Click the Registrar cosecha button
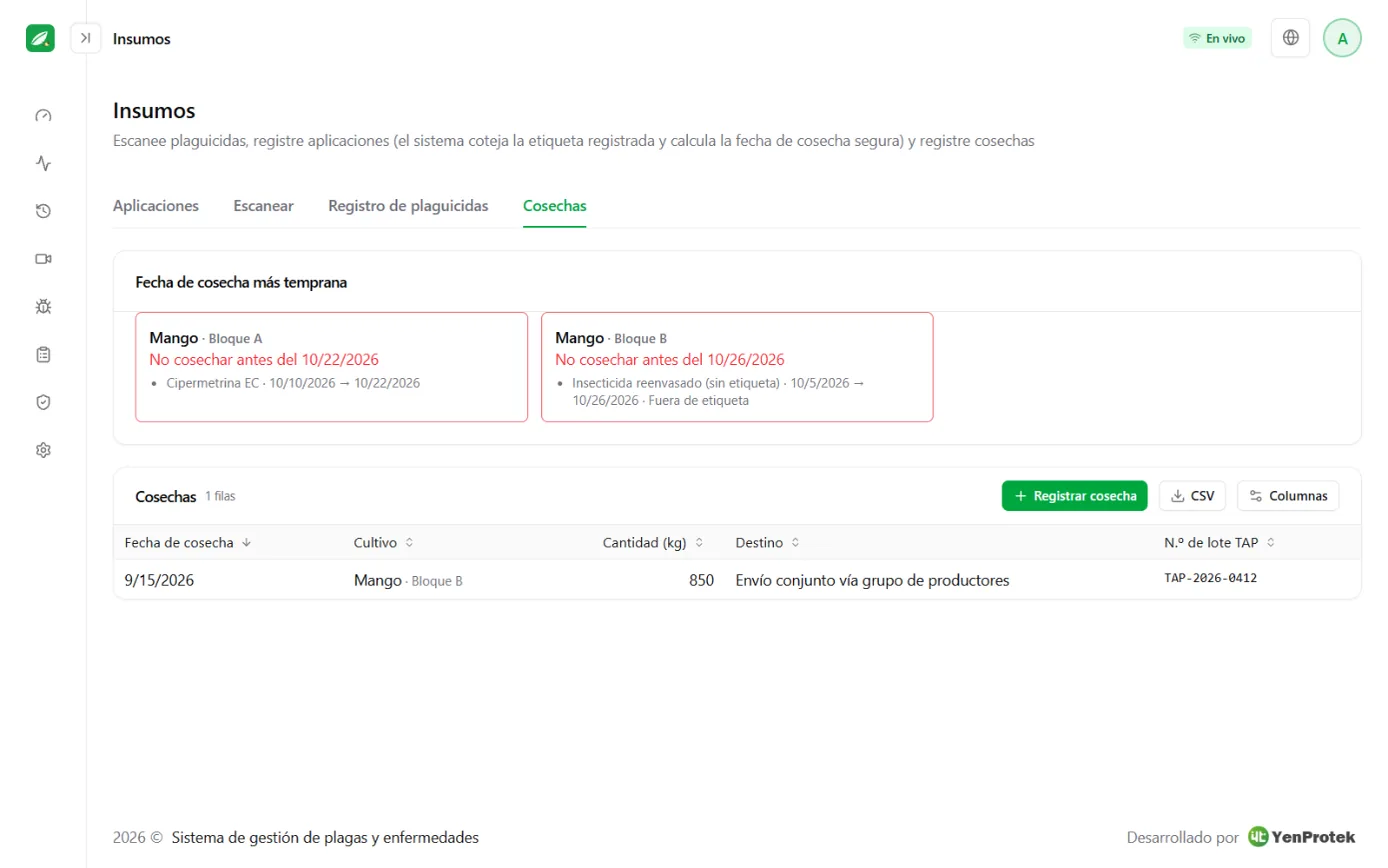Screen dimensions: 1388x868 [1075, 496]
